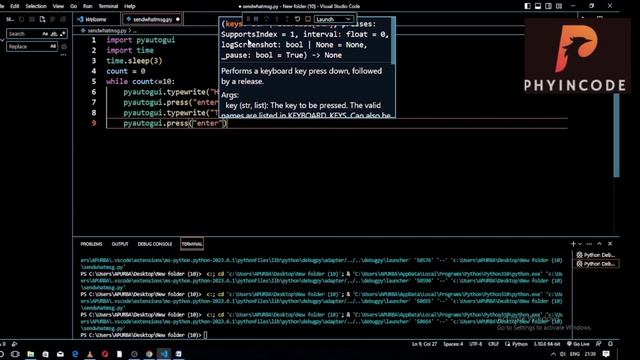Screen dimensions: 640x360
Task: Toggle Preserve Case in Replace box
Action: 53,47
